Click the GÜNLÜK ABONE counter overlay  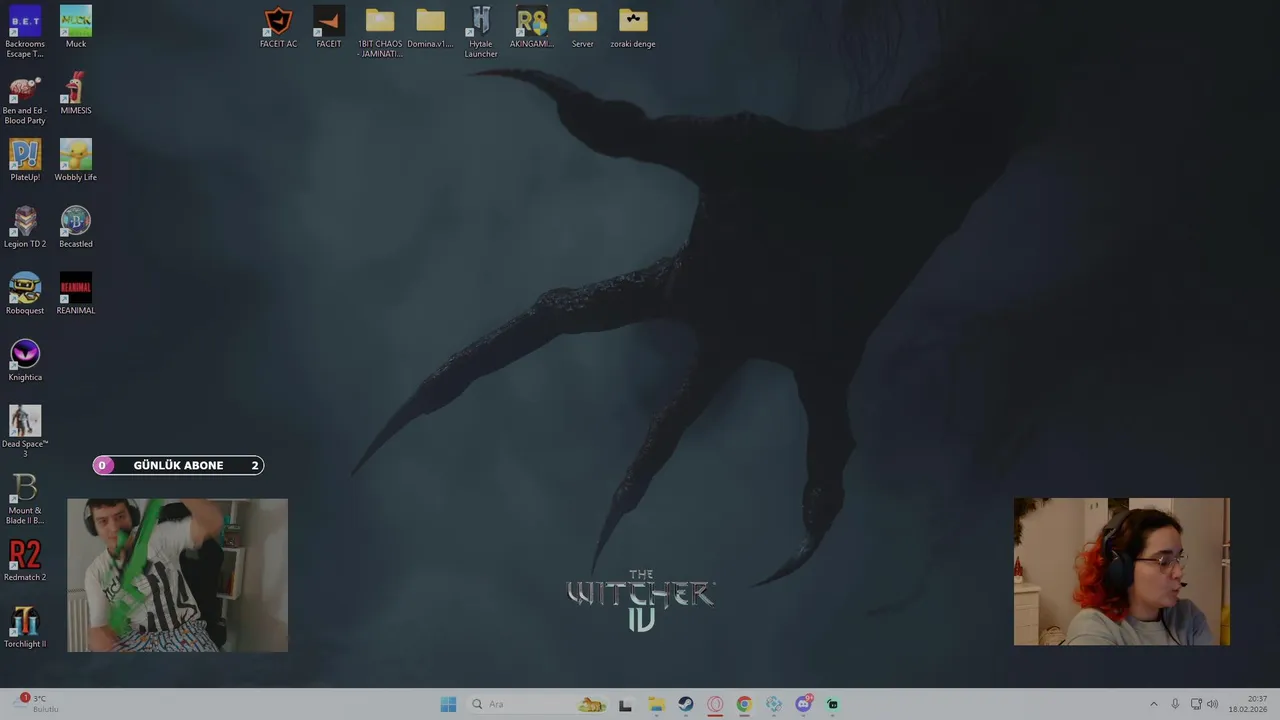[178, 465]
